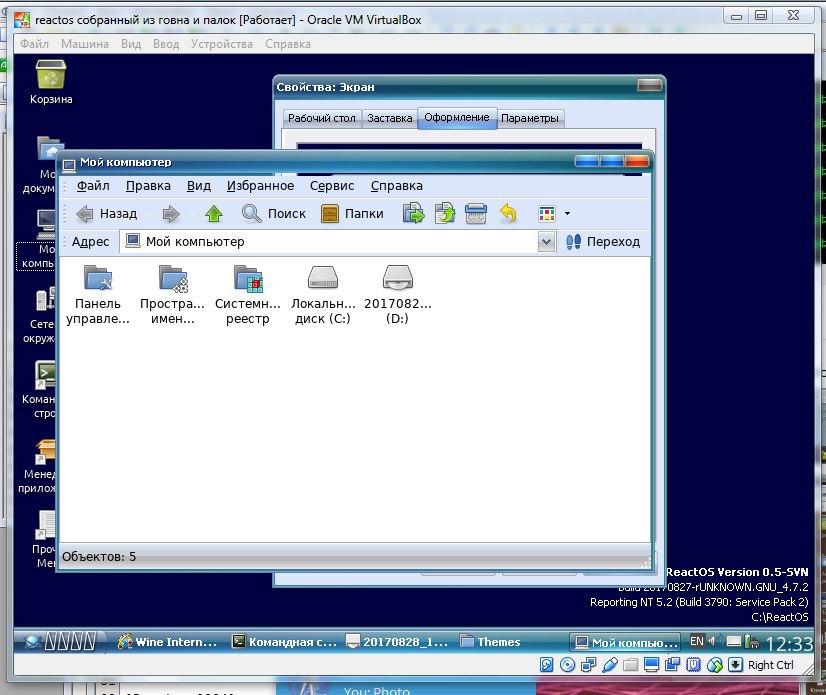This screenshot has height=695, width=826.
Task: Click the Объектов: 5 status text
Action: point(99,556)
